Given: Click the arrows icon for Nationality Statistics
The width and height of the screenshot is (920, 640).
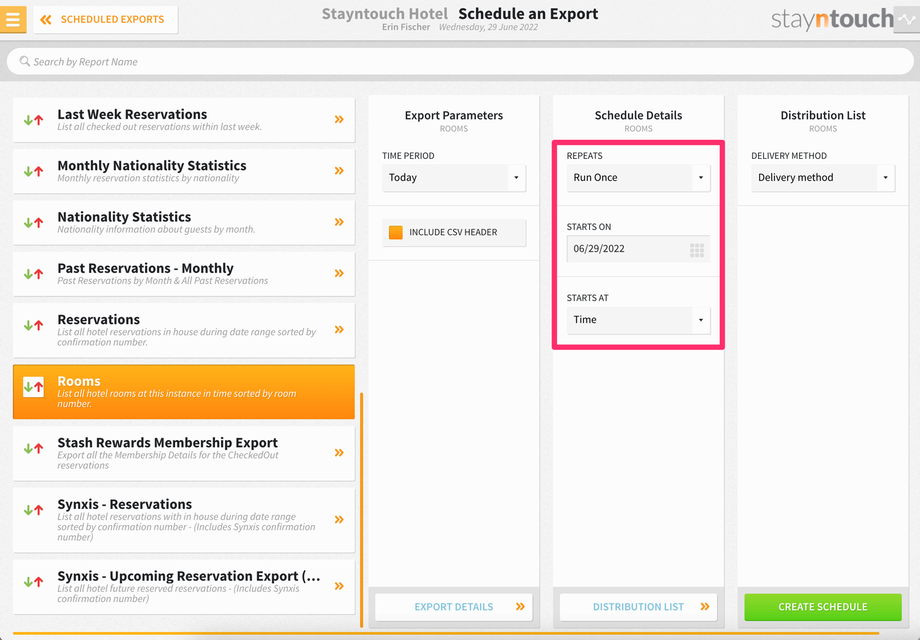Looking at the screenshot, I should click(x=33, y=223).
